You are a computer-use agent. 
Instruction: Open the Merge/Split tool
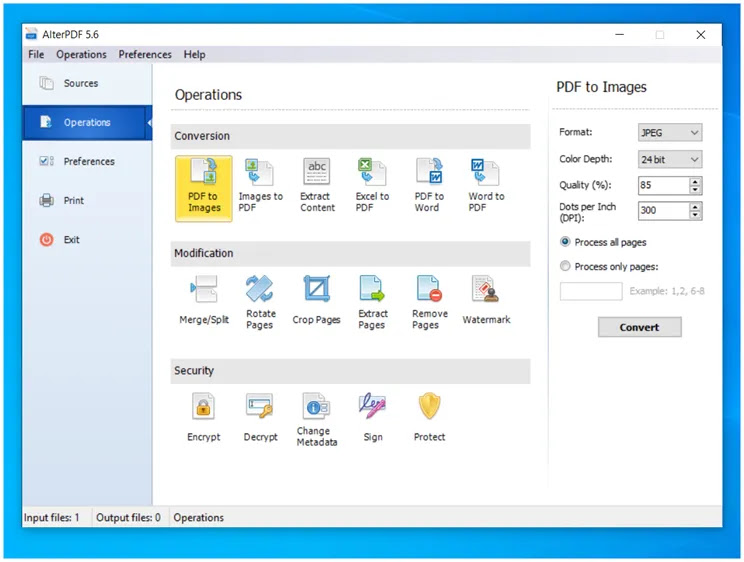click(x=204, y=300)
